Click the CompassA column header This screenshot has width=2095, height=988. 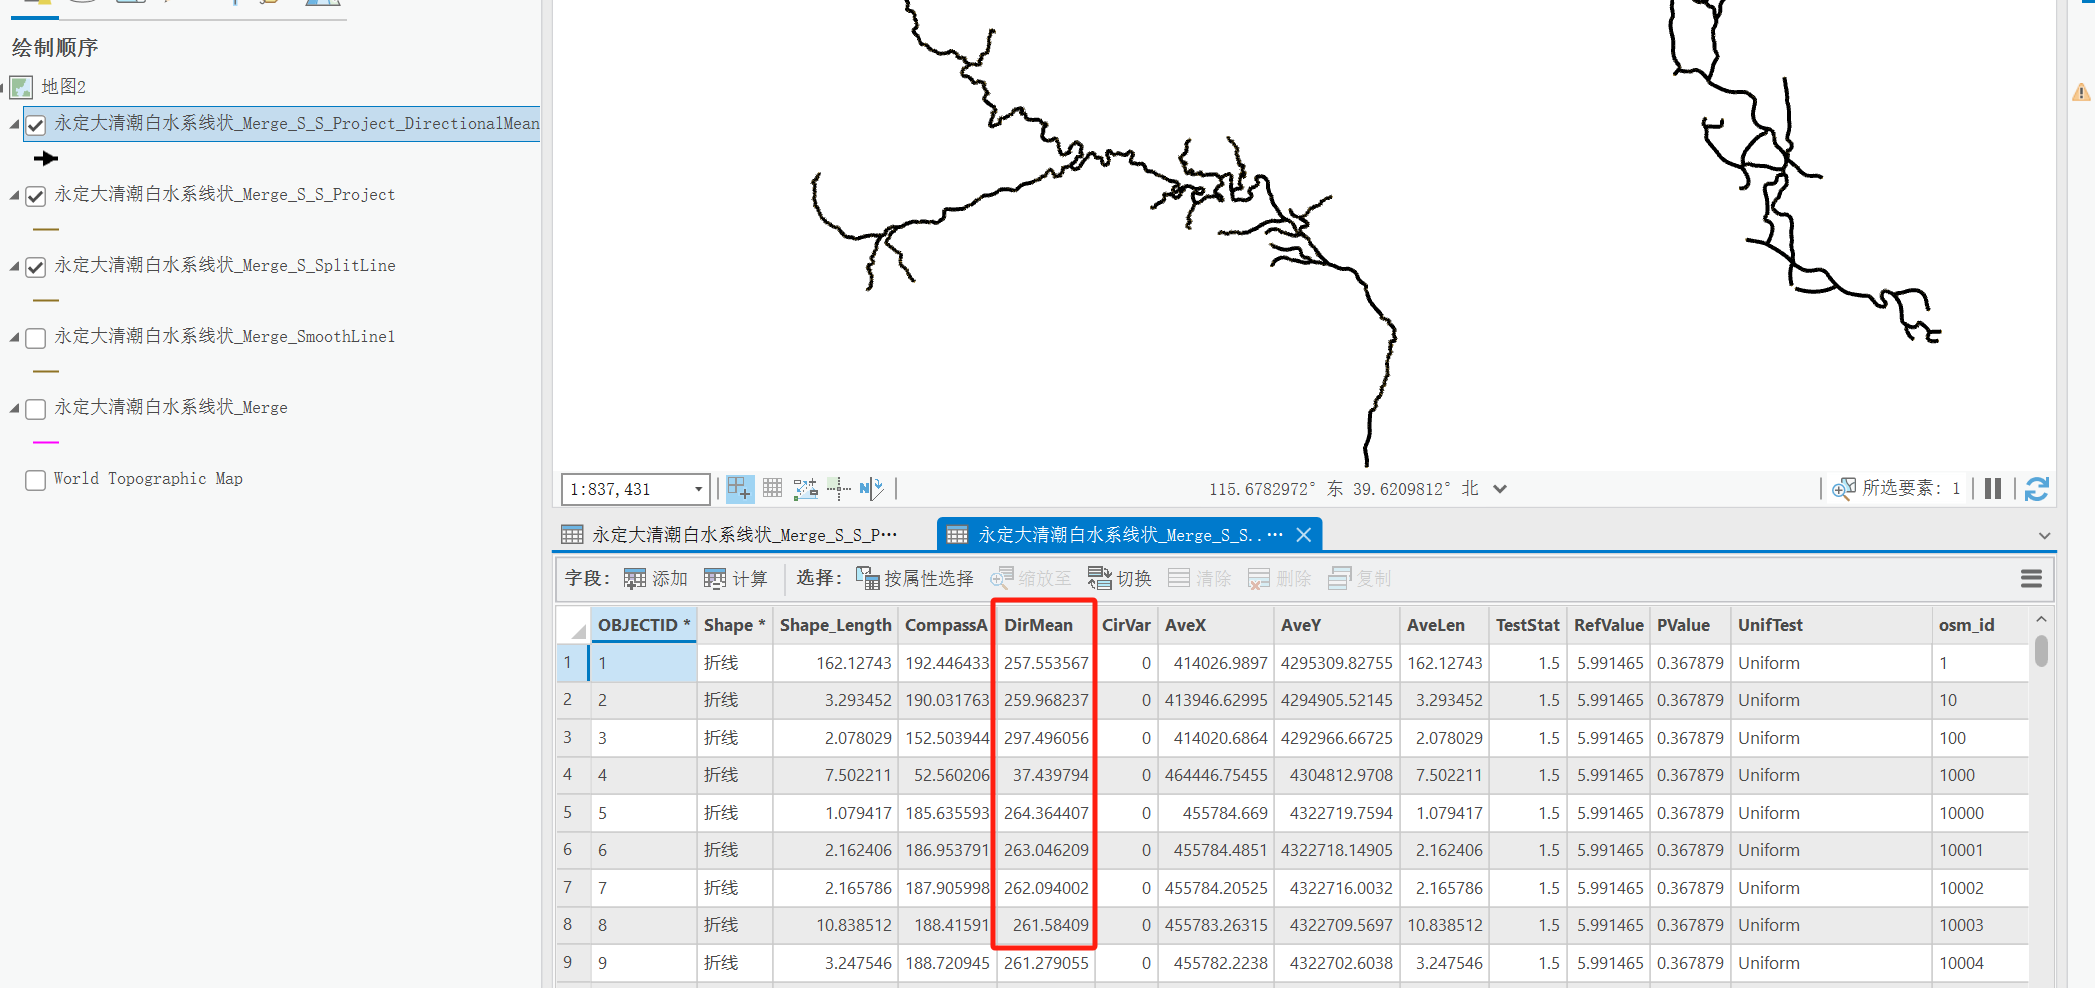pos(946,625)
